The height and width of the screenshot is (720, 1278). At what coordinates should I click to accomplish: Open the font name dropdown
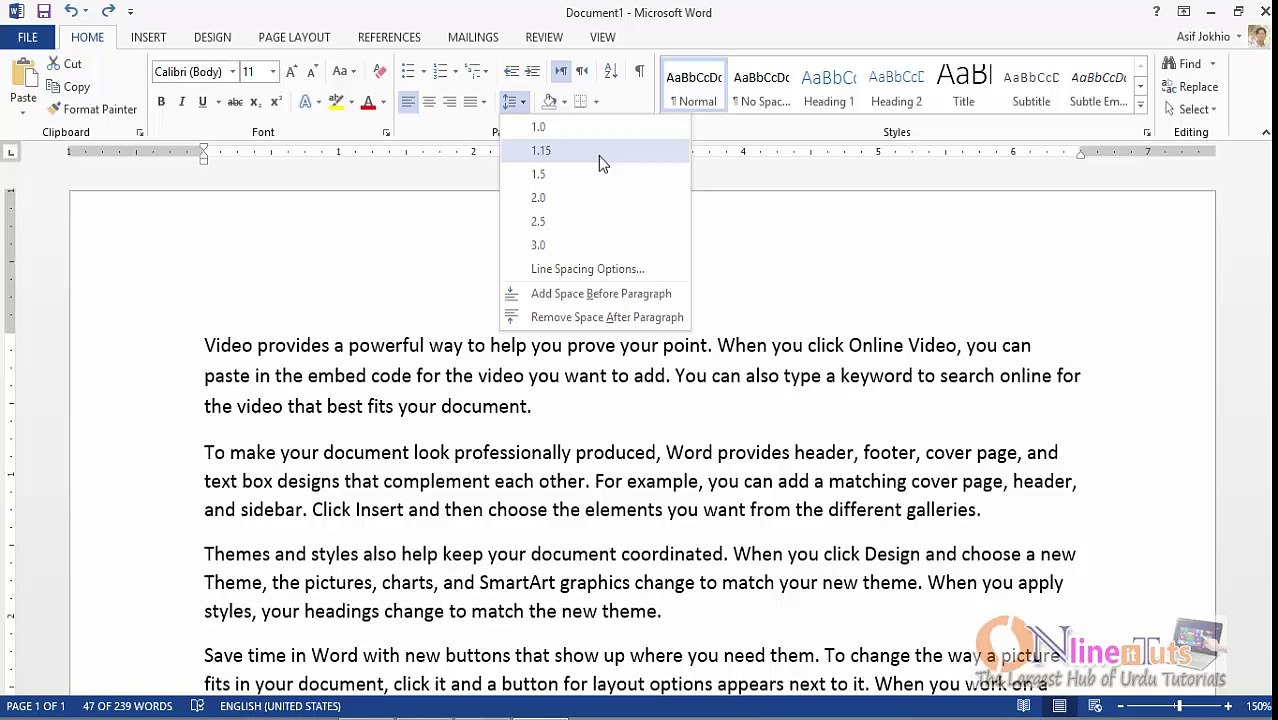(232, 72)
